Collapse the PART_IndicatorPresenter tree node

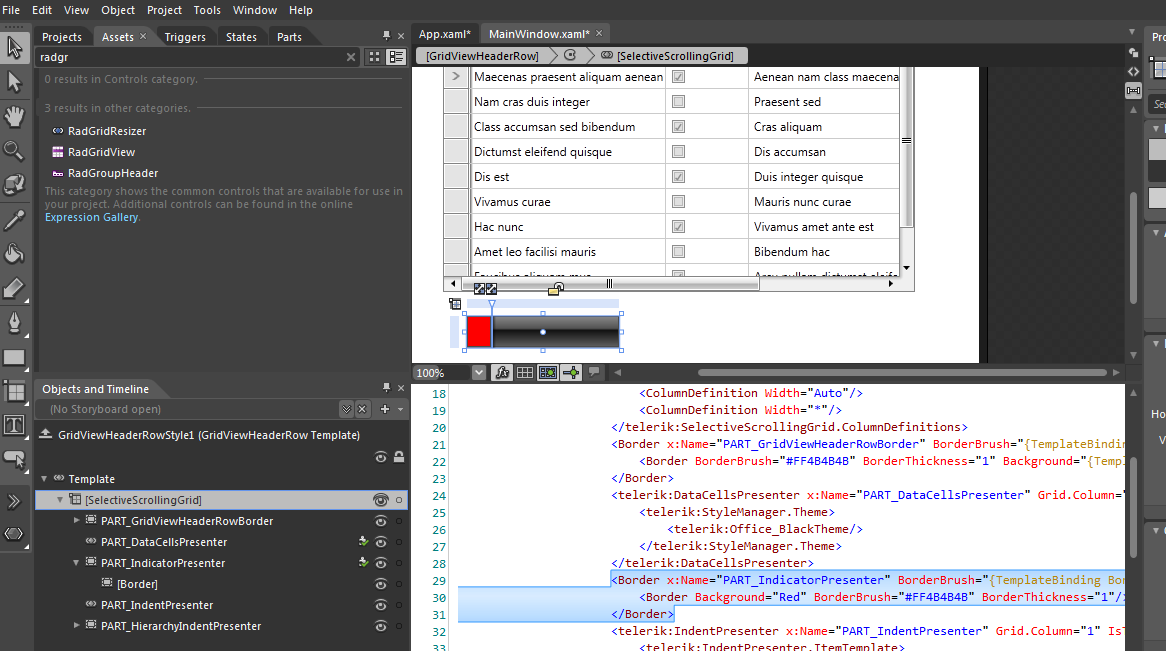coord(77,563)
